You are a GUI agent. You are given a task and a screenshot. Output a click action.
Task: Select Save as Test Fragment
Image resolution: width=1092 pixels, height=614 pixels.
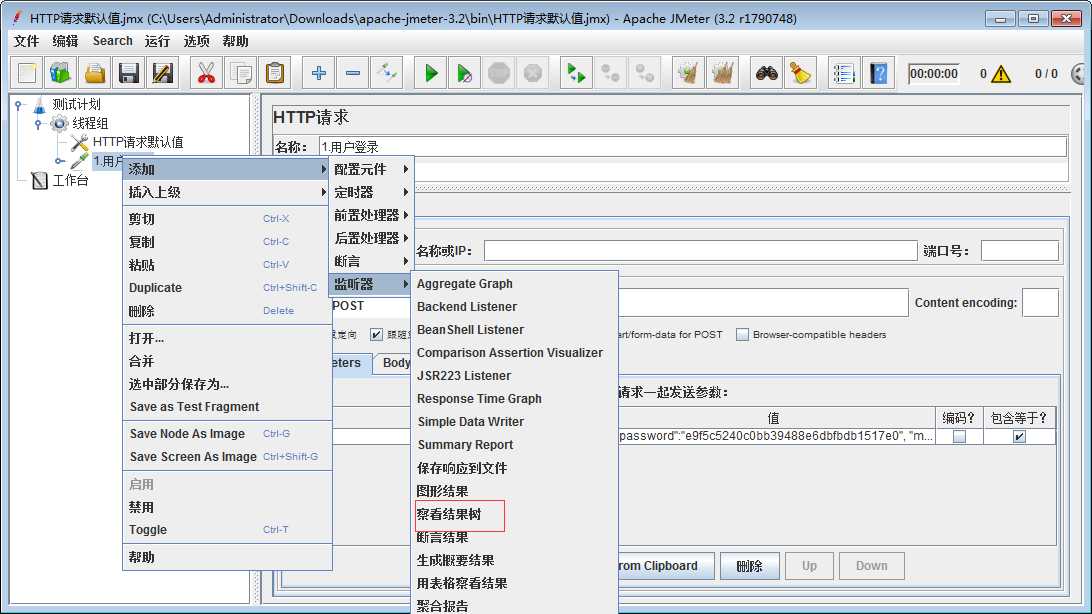pos(226,407)
